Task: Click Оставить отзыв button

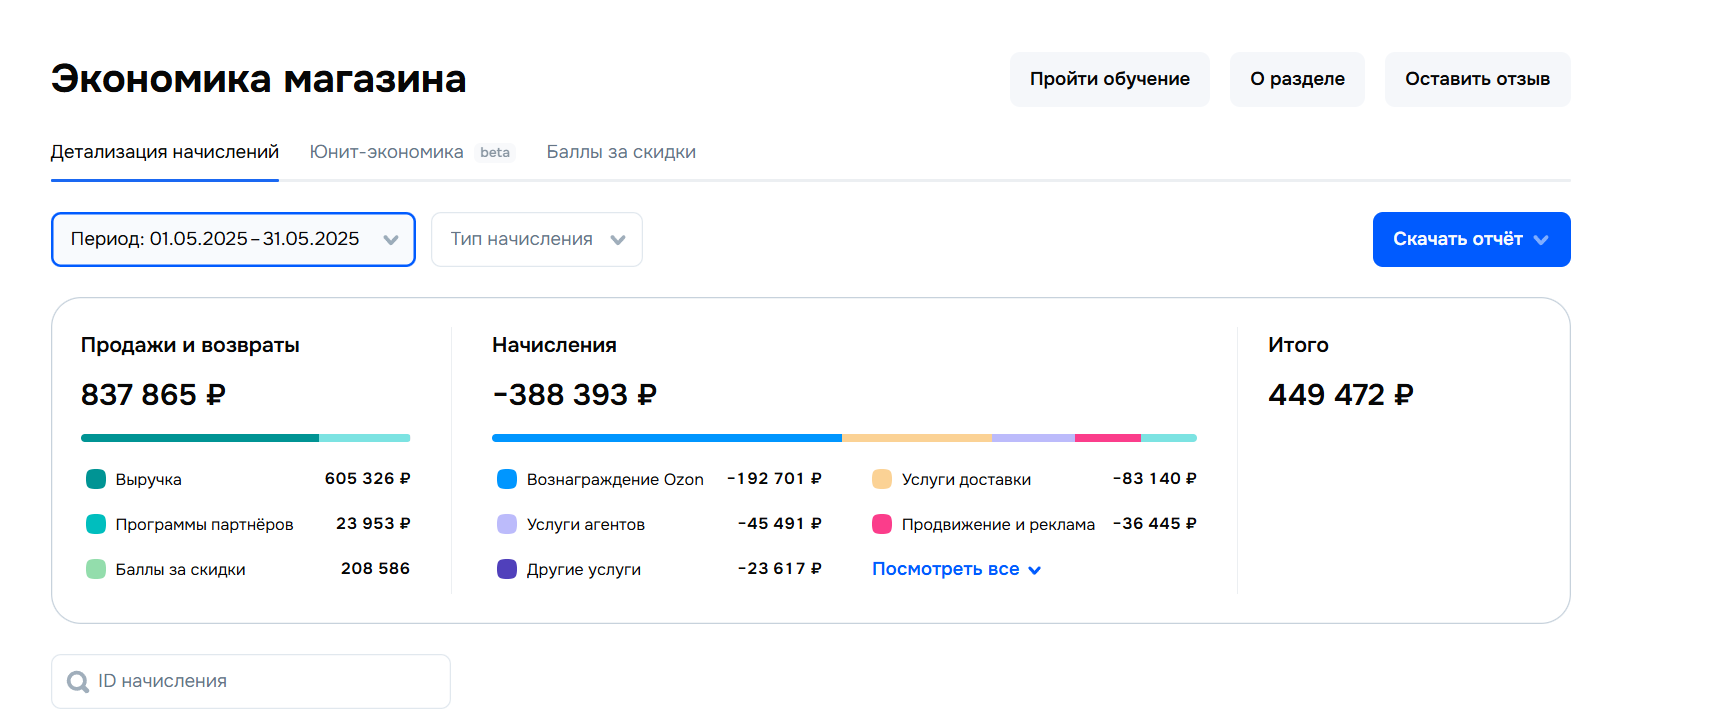Action: tap(1478, 79)
